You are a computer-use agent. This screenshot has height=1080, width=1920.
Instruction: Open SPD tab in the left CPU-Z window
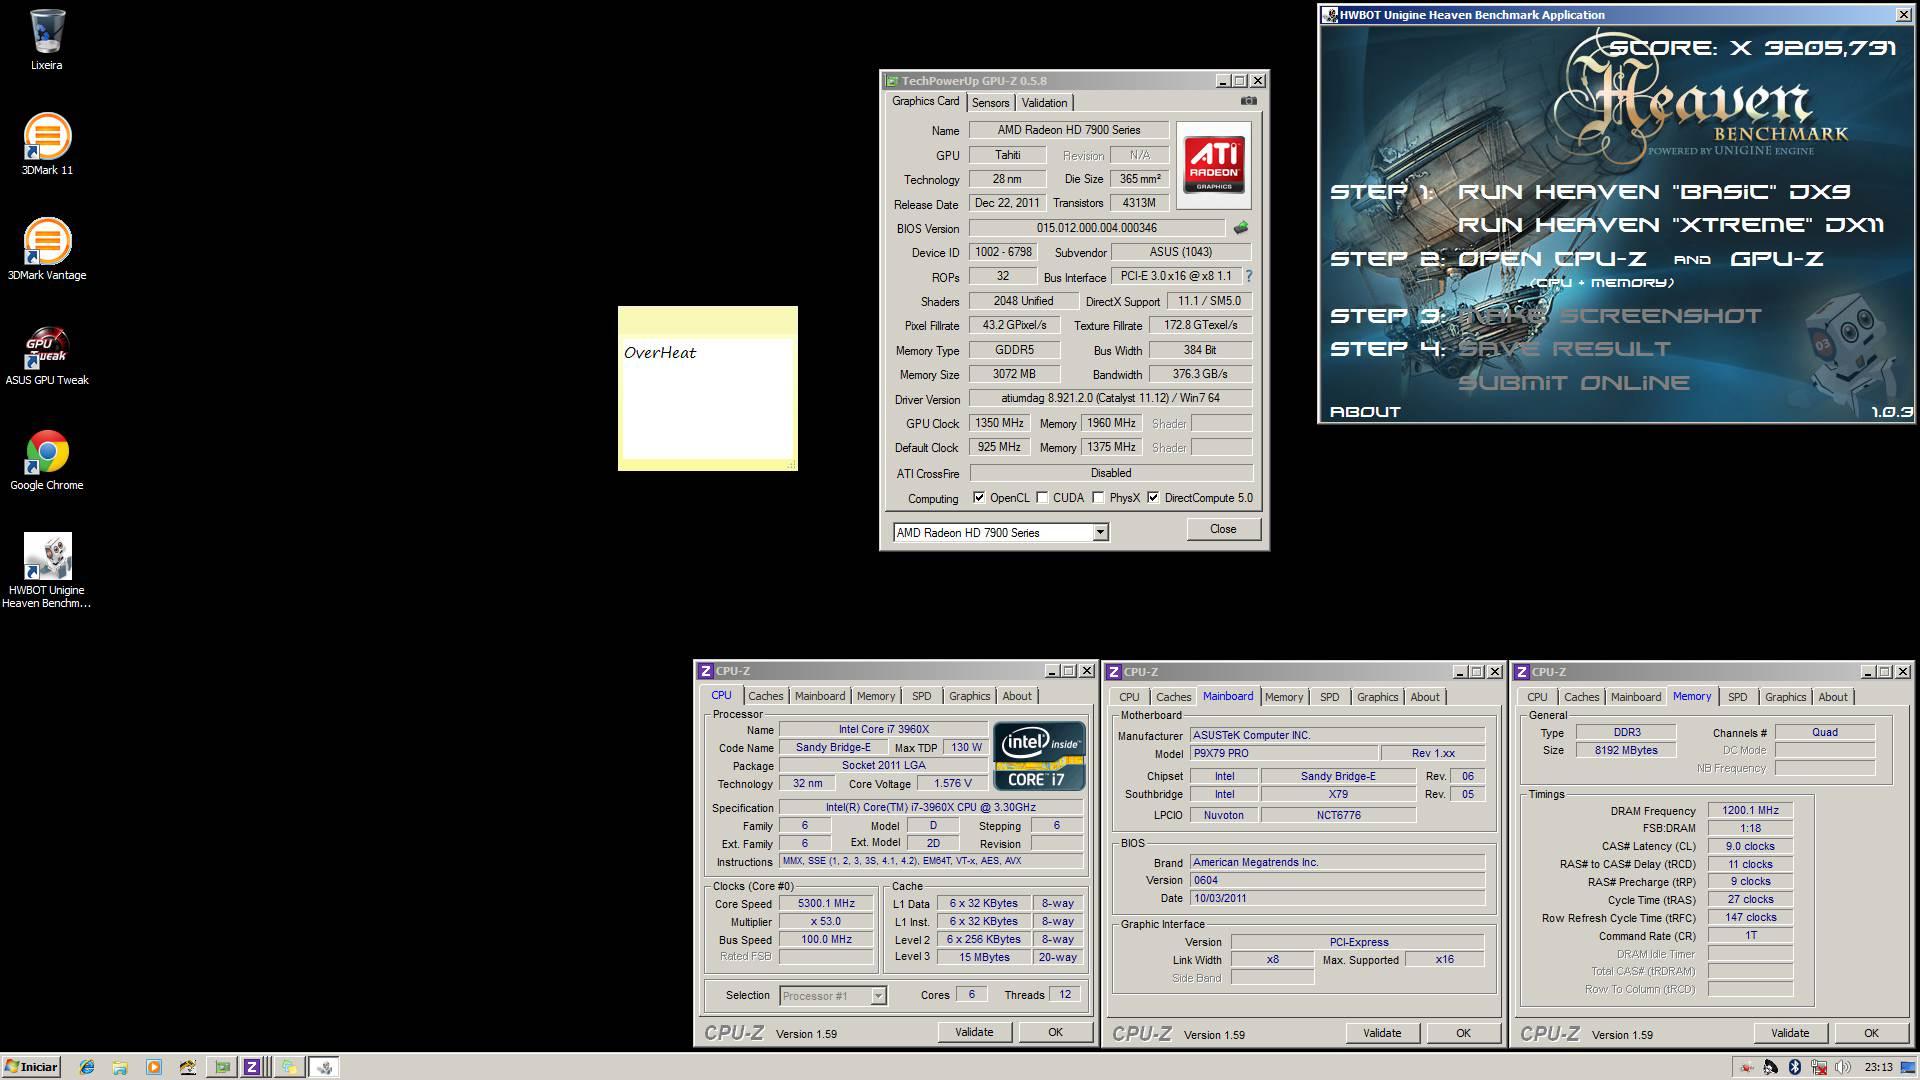(921, 696)
